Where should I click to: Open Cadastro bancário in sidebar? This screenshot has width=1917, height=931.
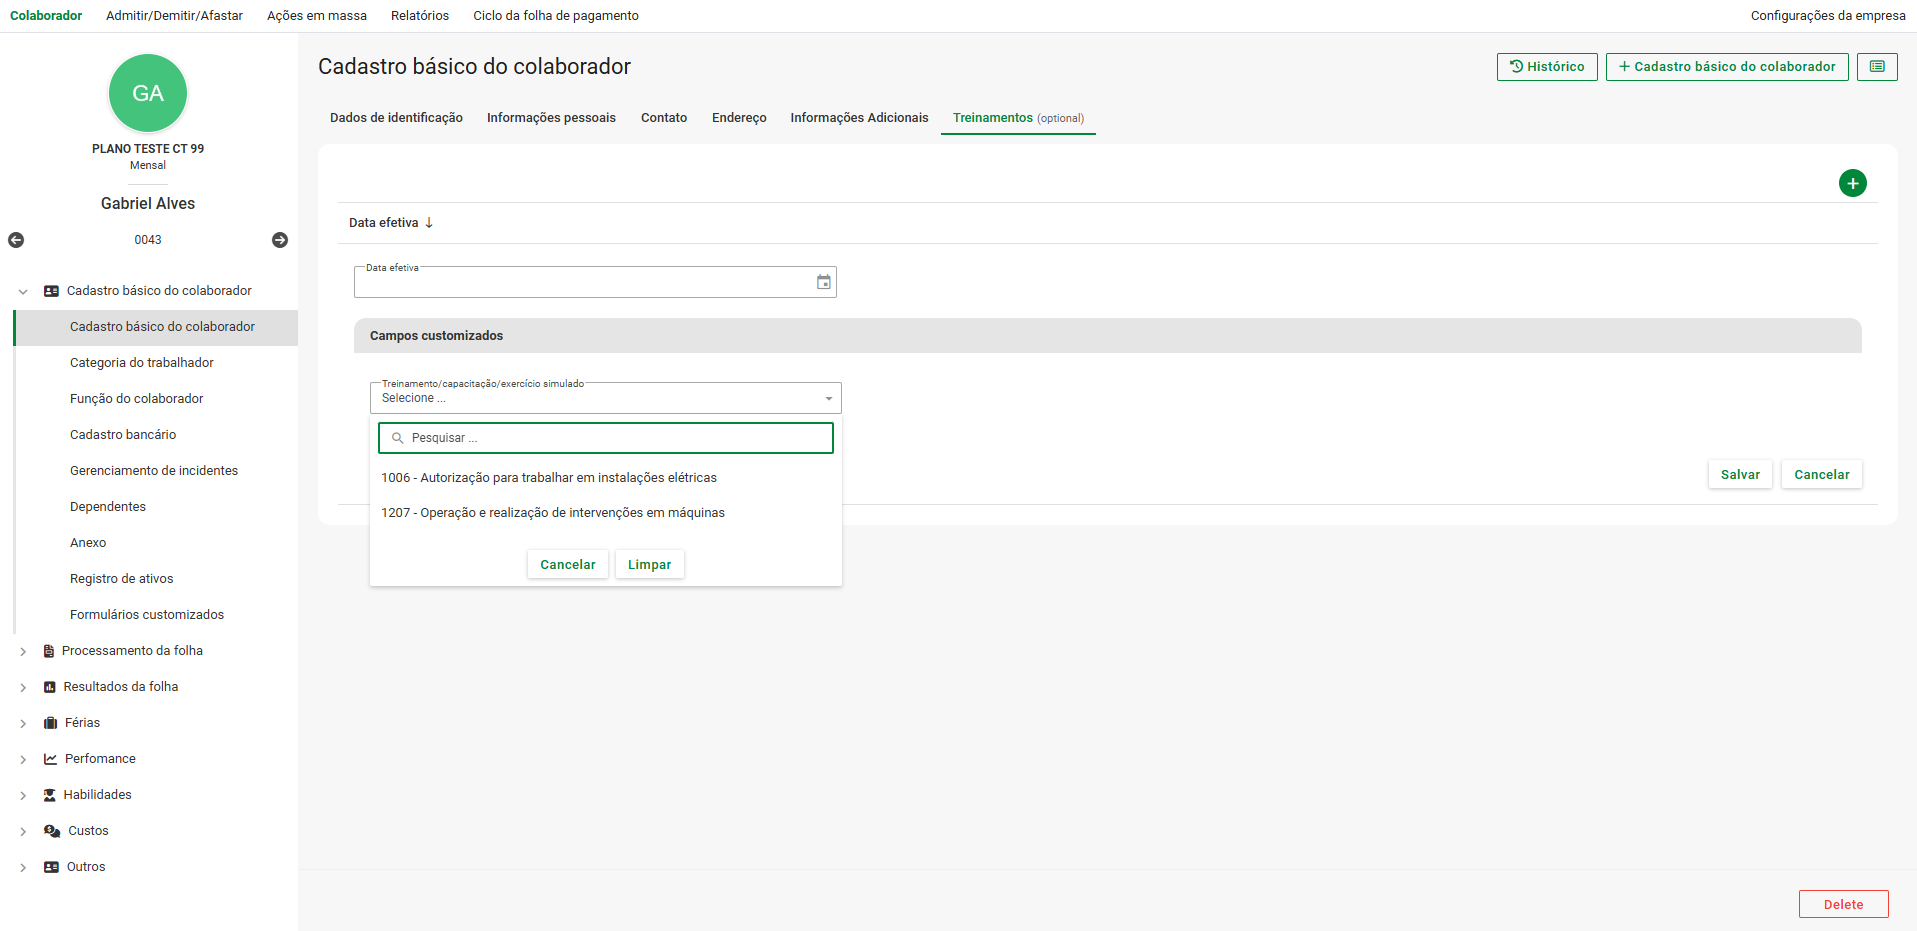tap(123, 435)
